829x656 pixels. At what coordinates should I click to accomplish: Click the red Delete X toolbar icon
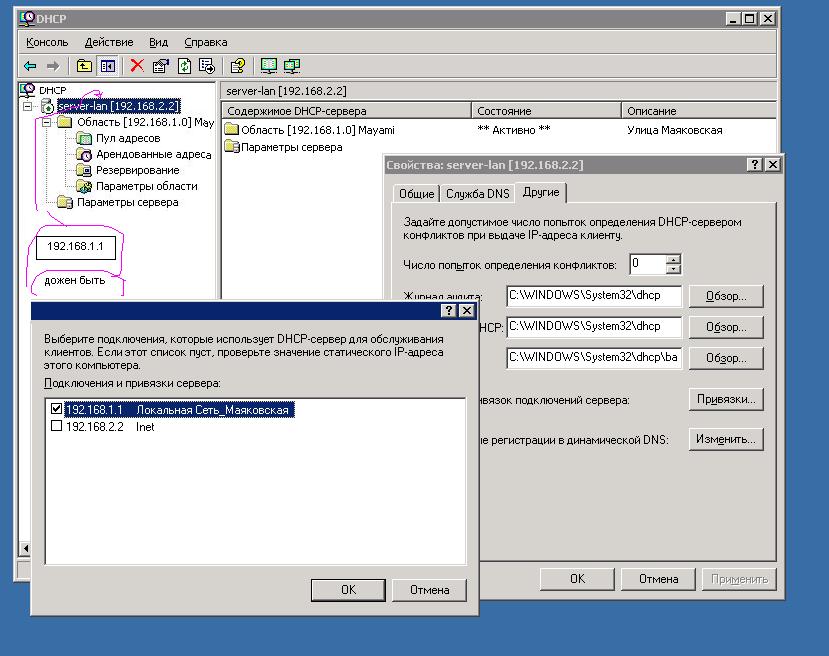[136, 66]
